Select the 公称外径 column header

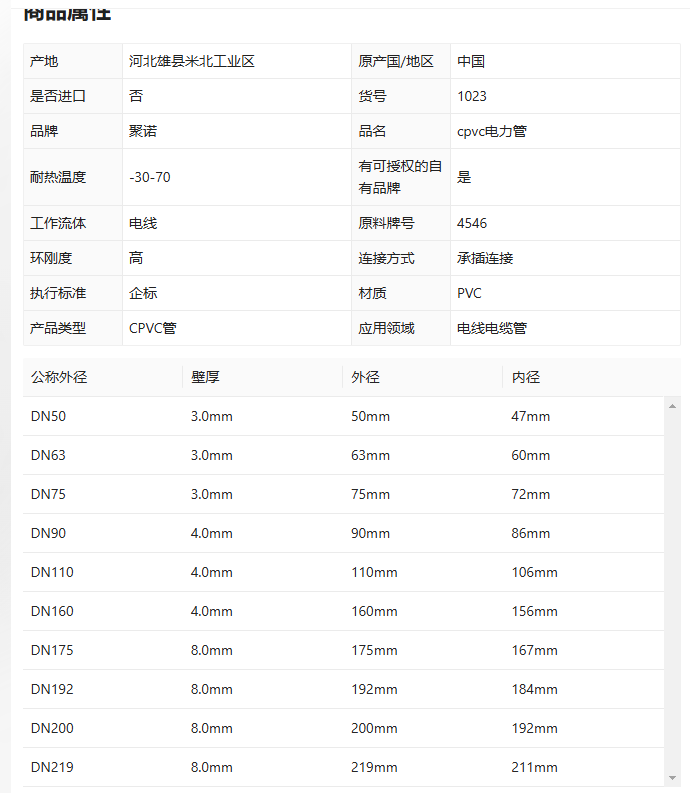coord(59,377)
